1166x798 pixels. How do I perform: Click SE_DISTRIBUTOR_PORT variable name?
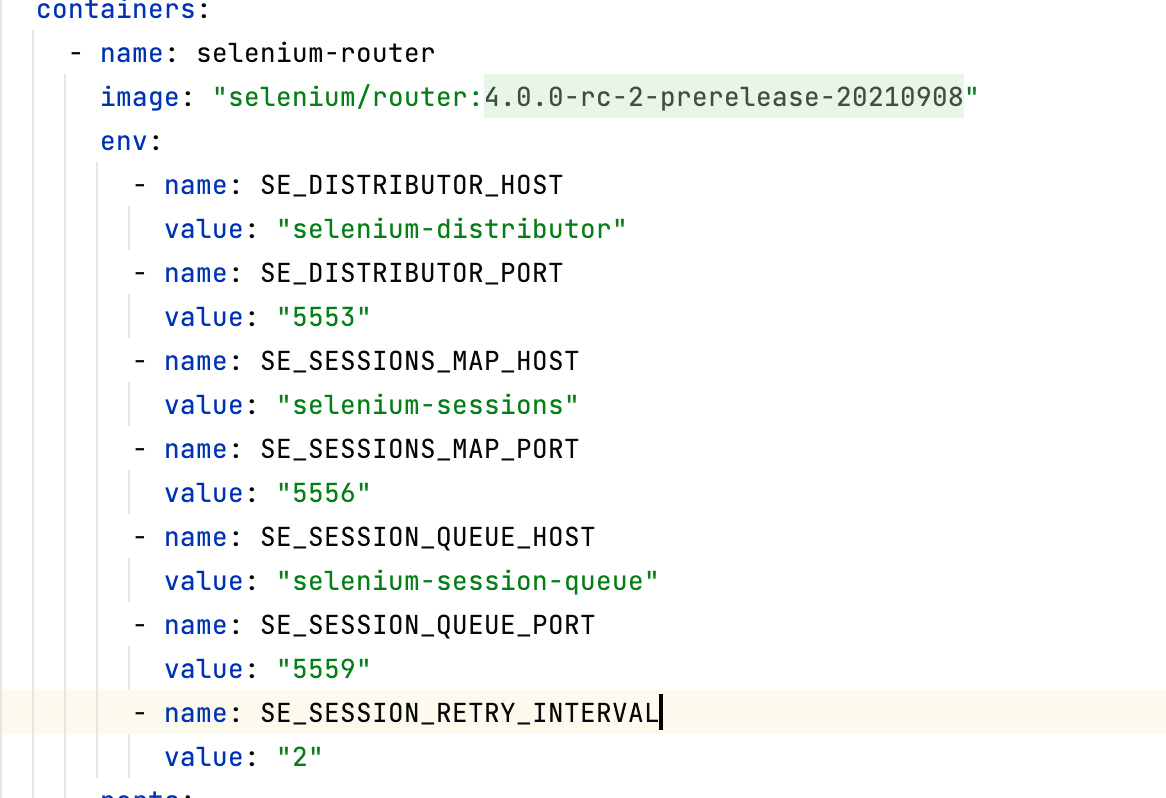coord(411,273)
